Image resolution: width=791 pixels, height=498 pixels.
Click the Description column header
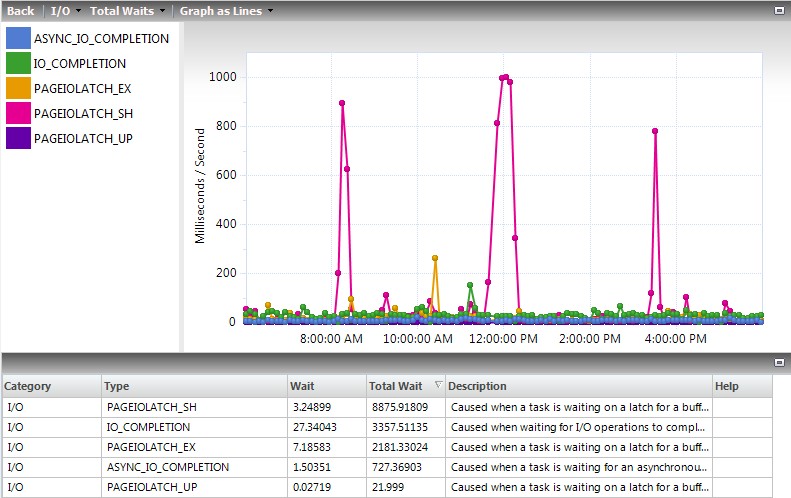coord(577,386)
